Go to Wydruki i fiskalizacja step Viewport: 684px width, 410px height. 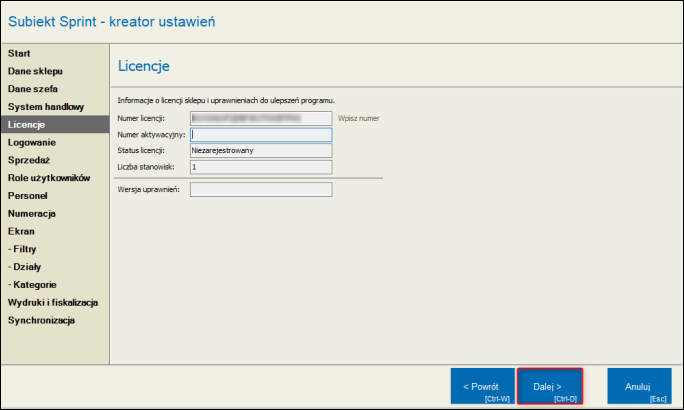tap(53, 303)
